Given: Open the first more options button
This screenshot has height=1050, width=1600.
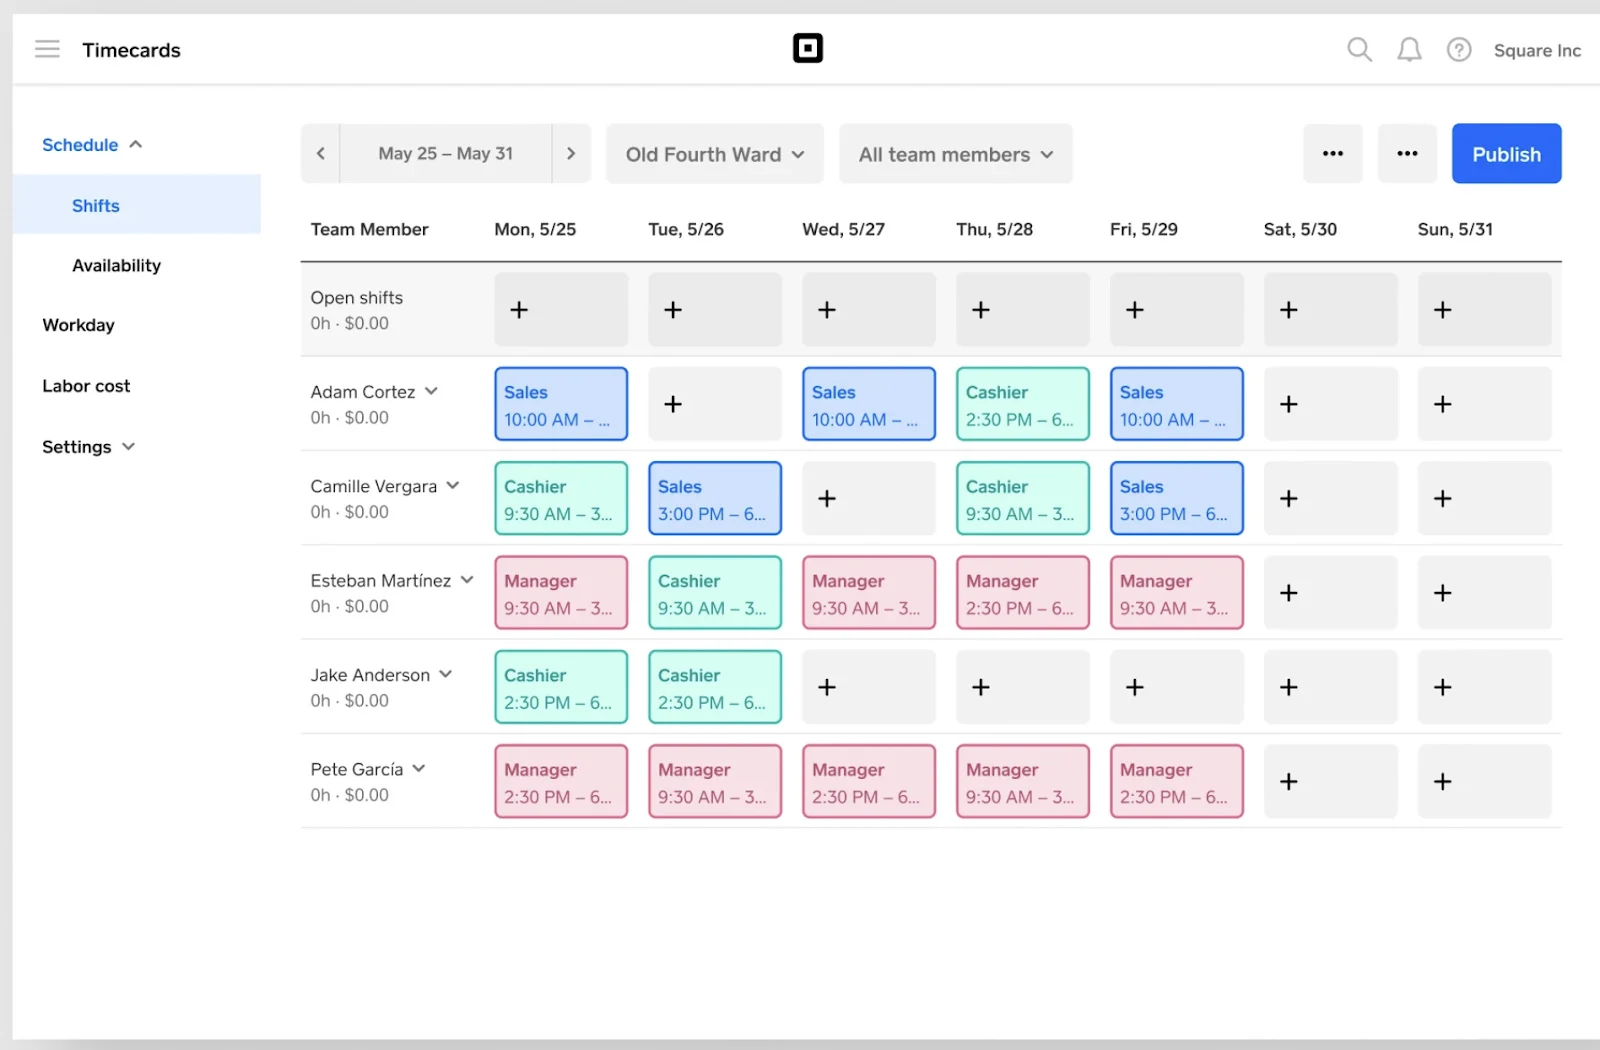Looking at the screenshot, I should 1333,153.
